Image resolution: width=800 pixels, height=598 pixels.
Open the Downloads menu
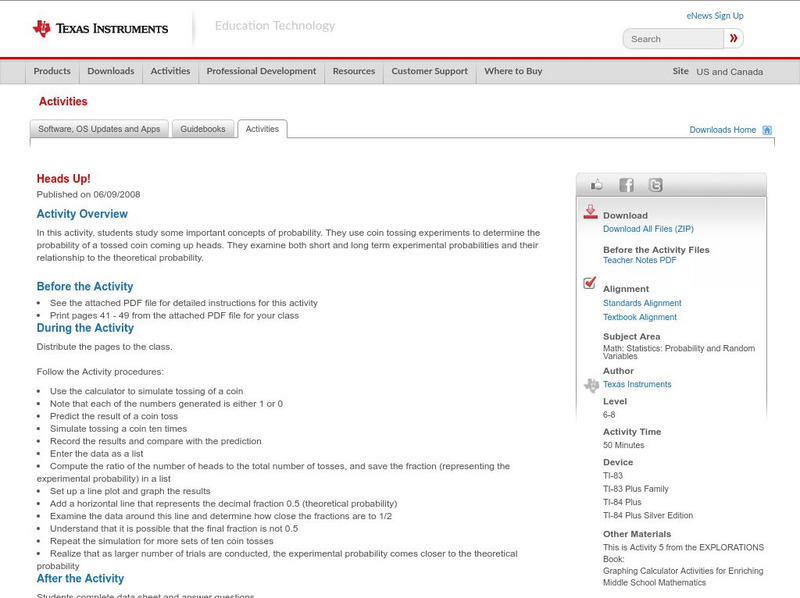[111, 71]
